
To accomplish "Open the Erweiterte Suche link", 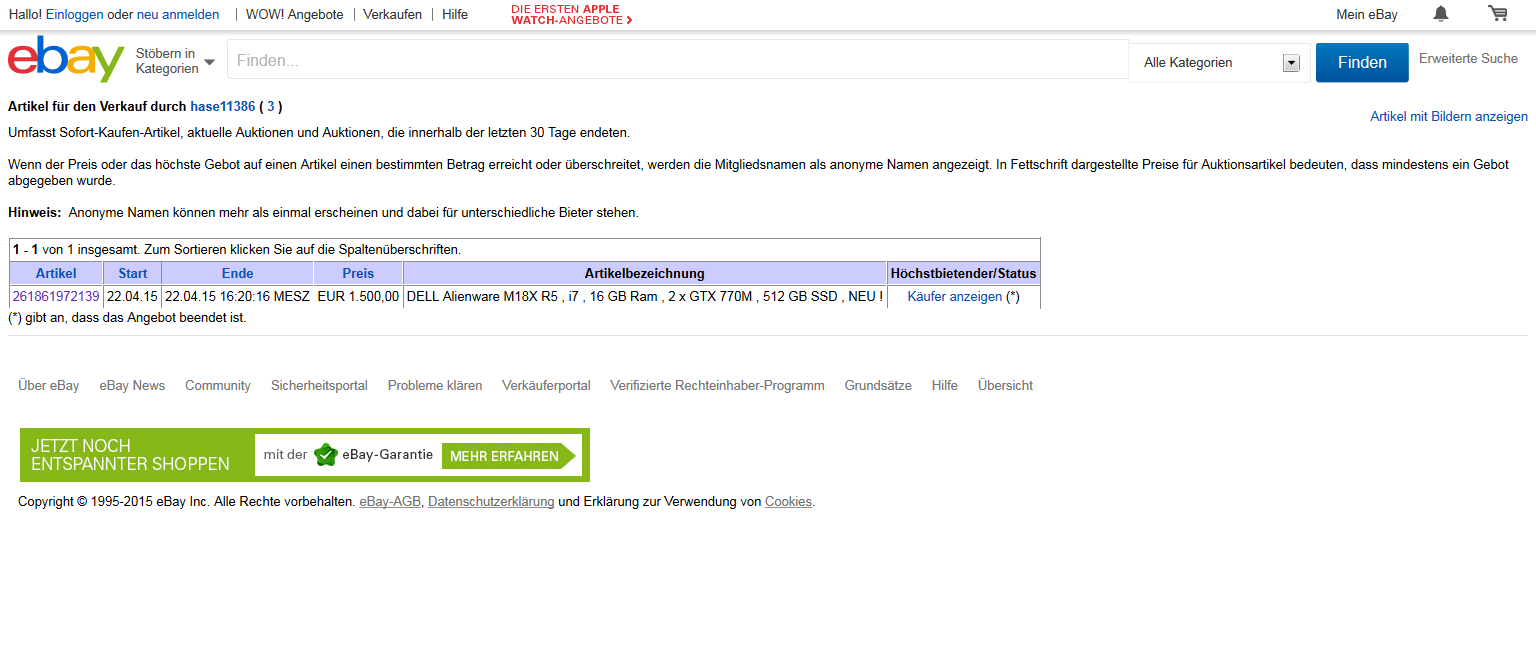I will click(1468, 59).
